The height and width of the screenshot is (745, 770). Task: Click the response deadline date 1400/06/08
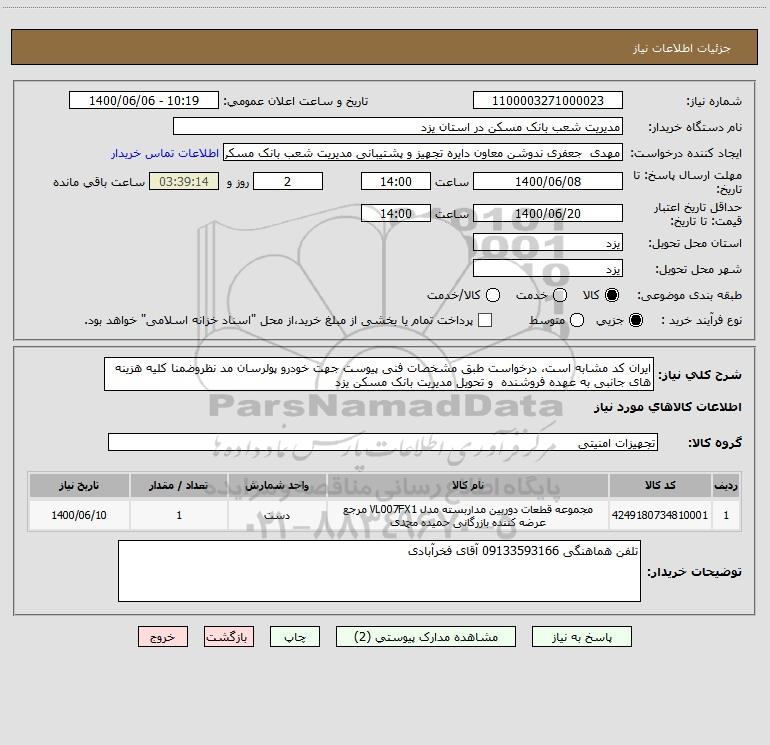click(x=548, y=181)
